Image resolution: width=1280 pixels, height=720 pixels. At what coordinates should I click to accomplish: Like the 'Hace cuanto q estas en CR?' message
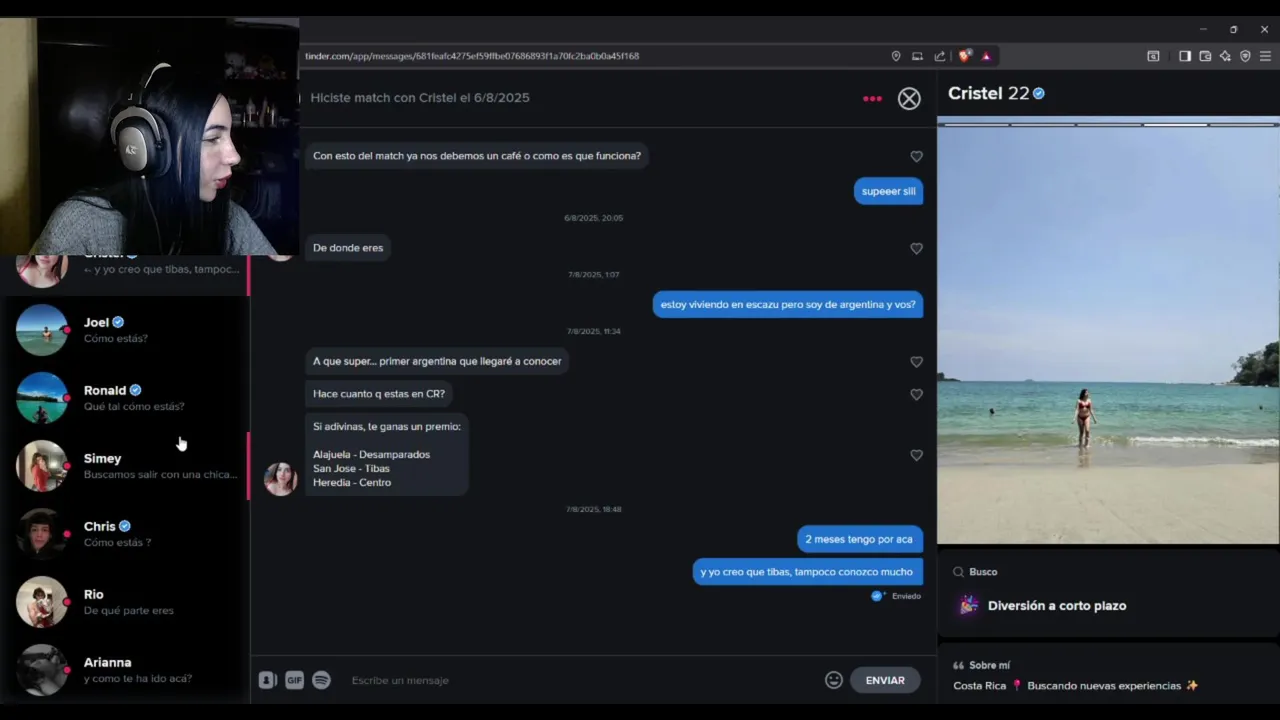point(916,394)
